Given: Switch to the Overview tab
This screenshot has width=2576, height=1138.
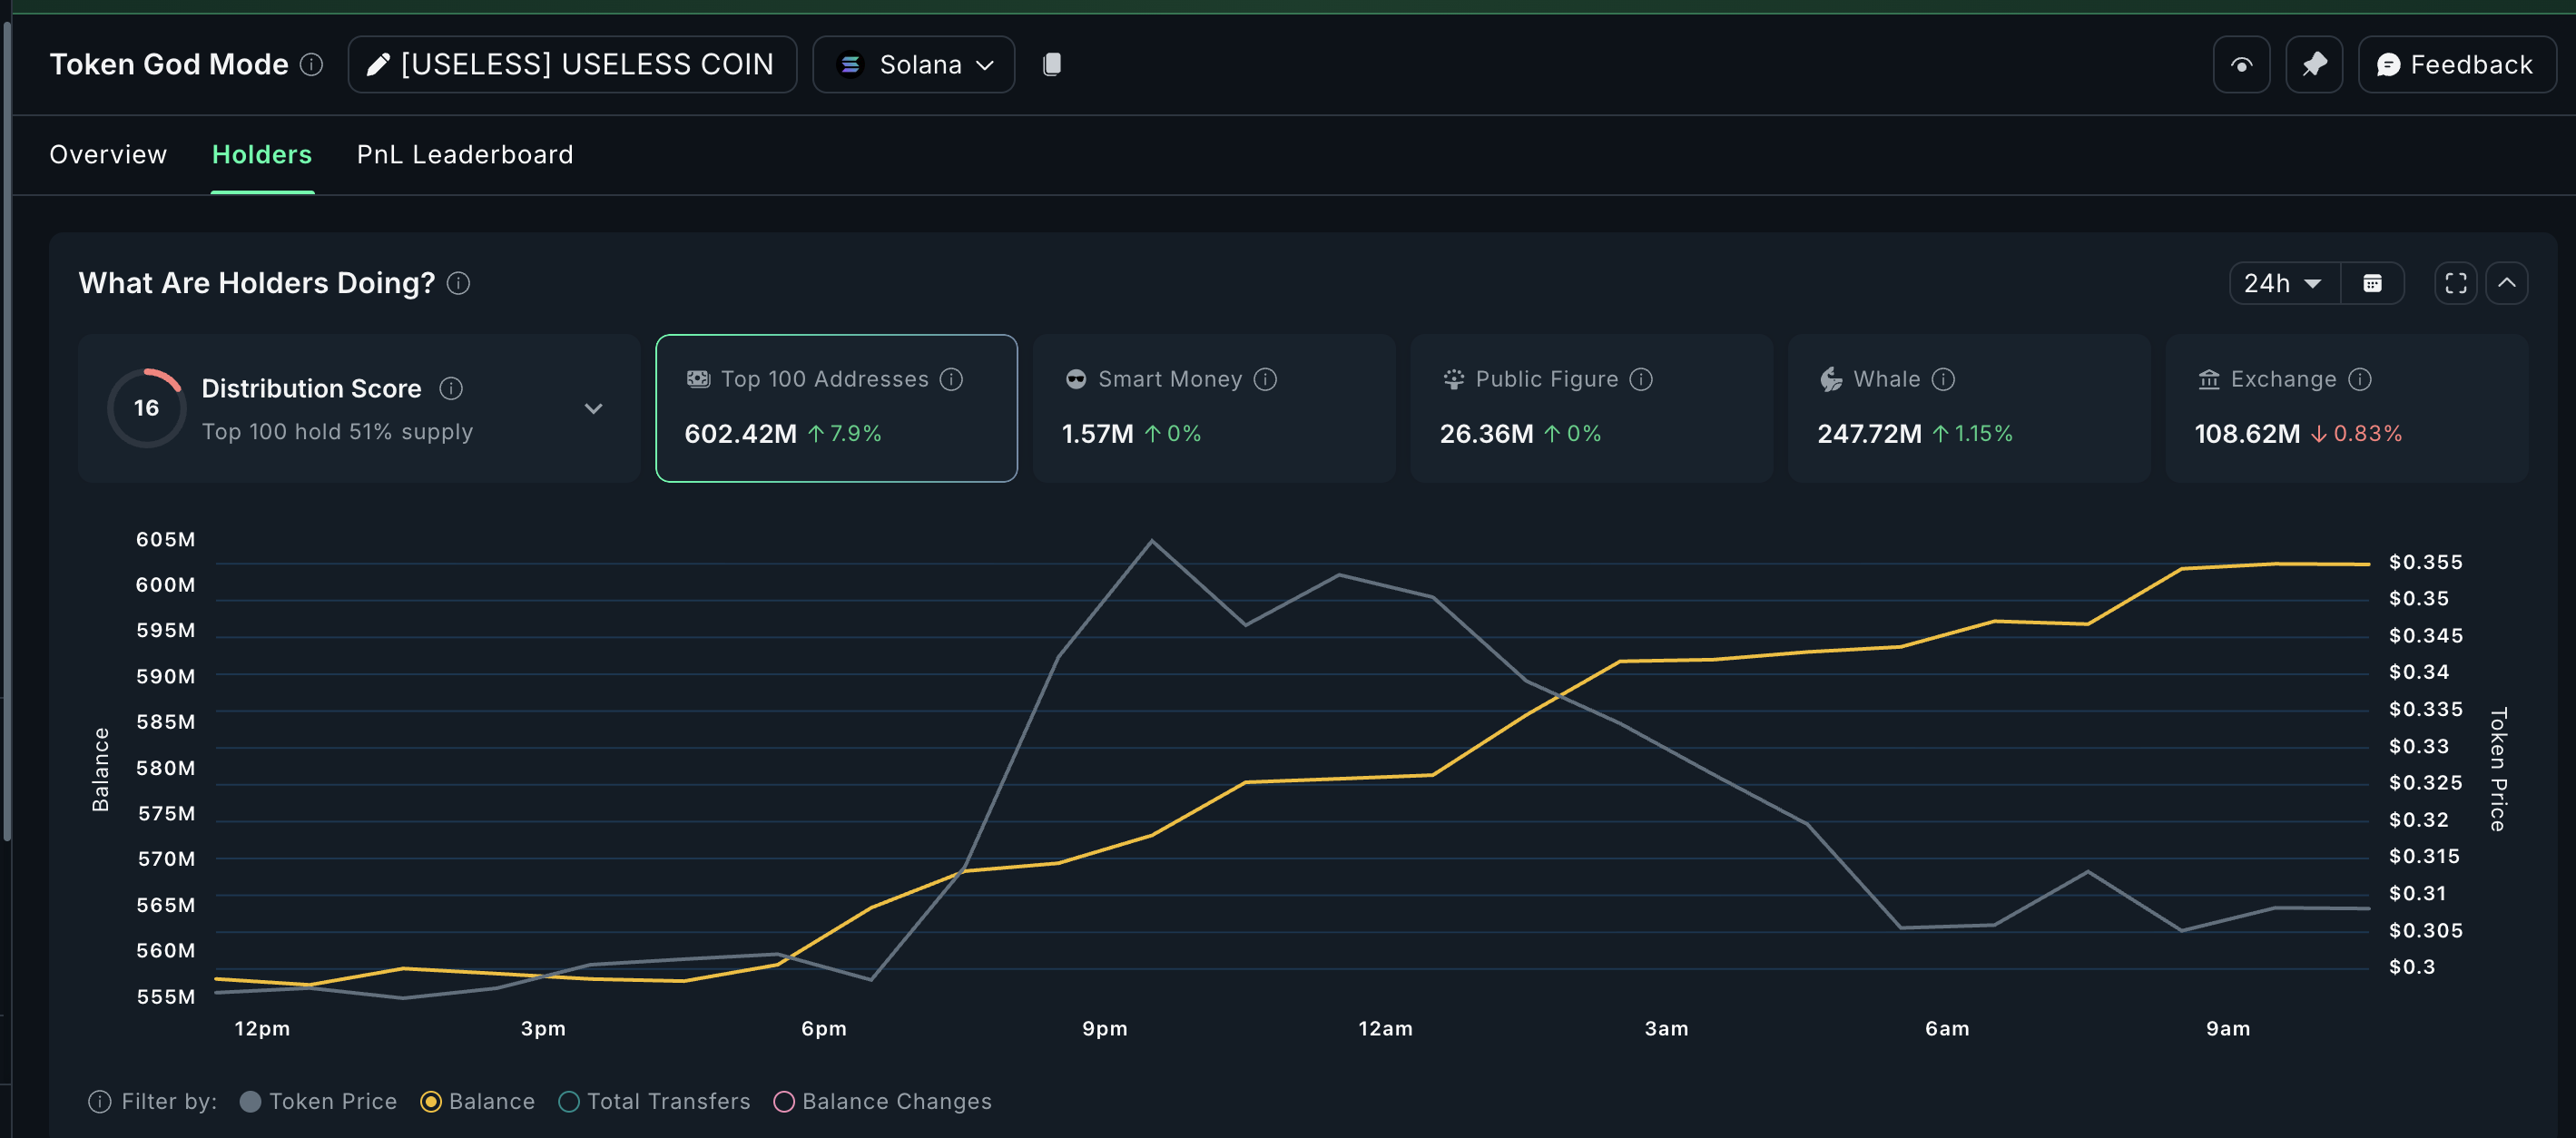Looking at the screenshot, I should 108,154.
